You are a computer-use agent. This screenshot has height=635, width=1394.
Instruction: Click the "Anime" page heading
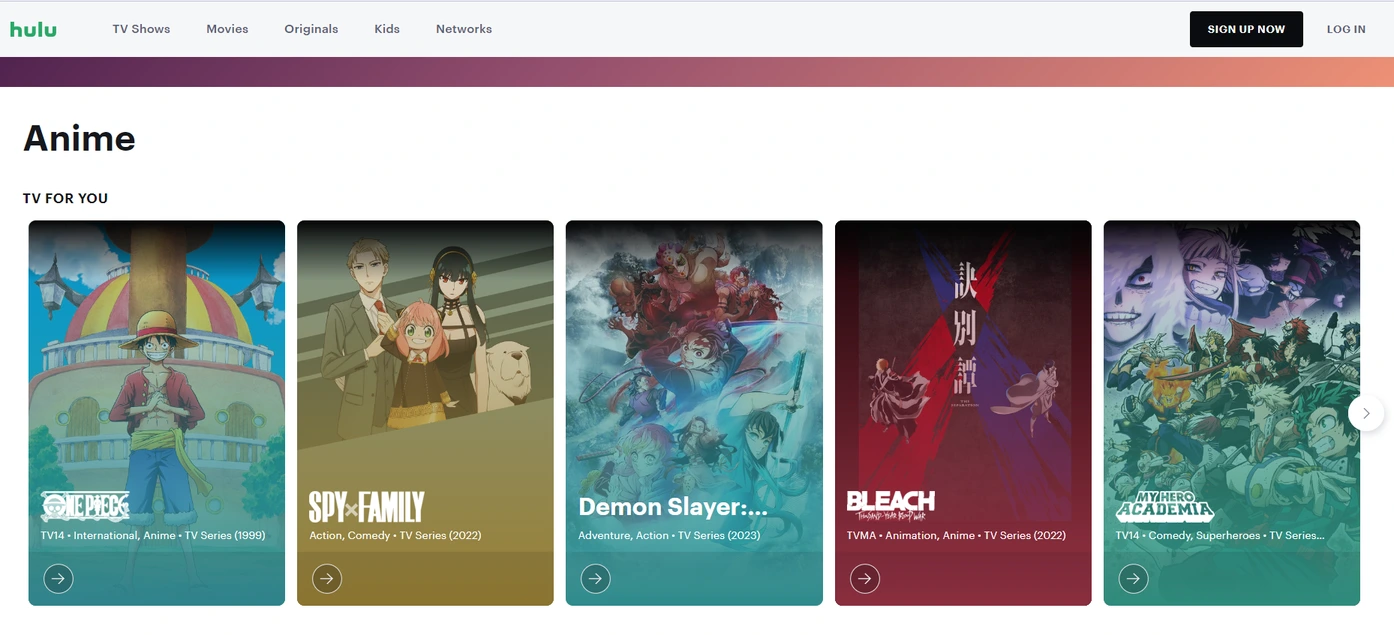(x=79, y=138)
